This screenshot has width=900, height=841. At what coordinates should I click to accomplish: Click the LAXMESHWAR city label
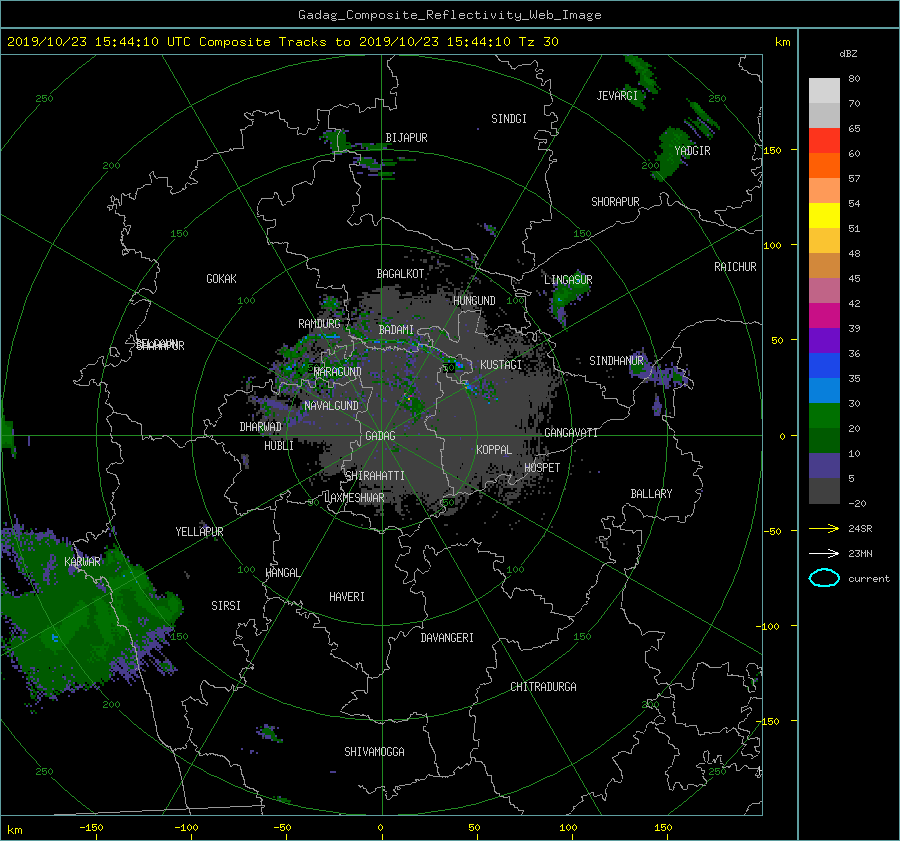pos(354,498)
